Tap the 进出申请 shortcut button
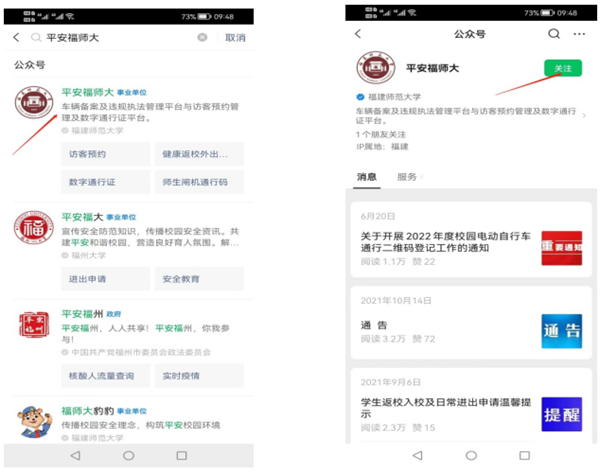600x474 pixels. tap(105, 279)
